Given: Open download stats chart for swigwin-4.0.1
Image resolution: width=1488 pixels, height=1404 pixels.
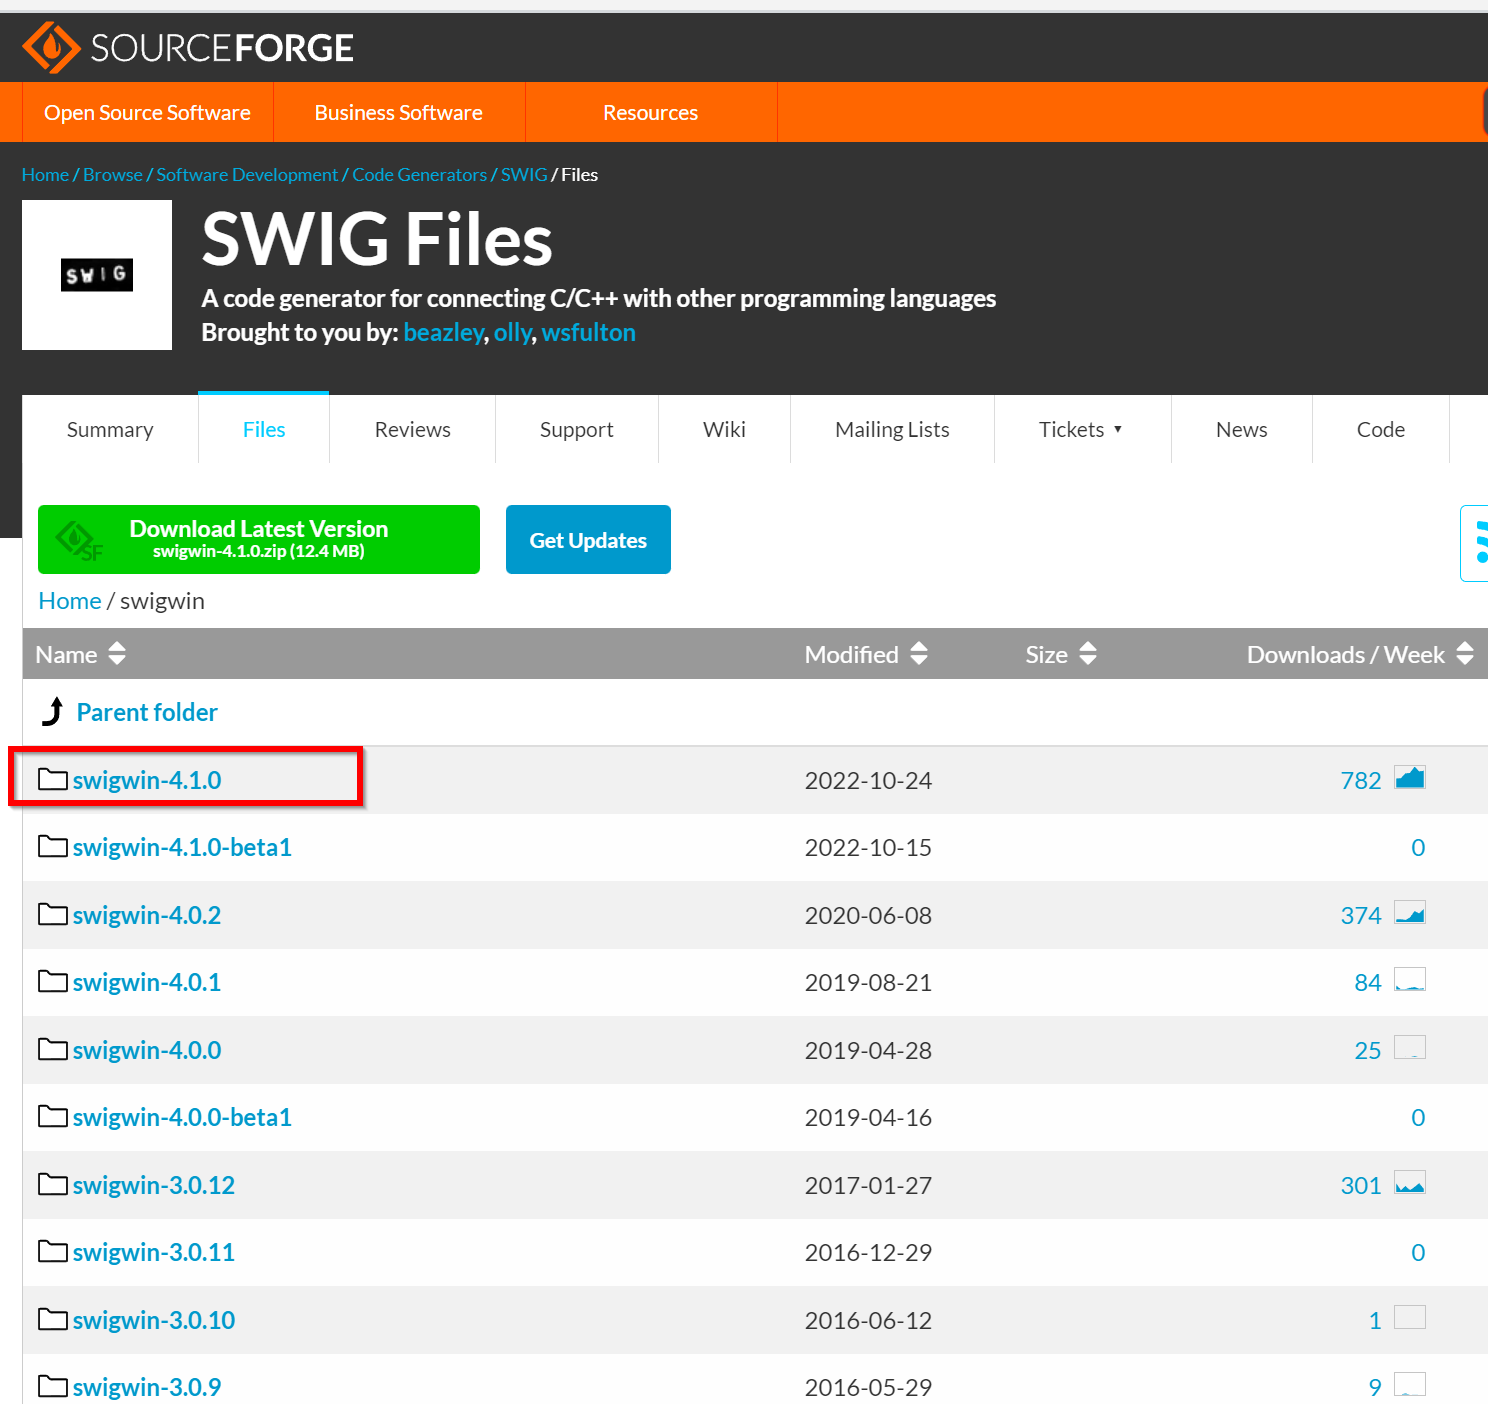Looking at the screenshot, I should point(1410,980).
